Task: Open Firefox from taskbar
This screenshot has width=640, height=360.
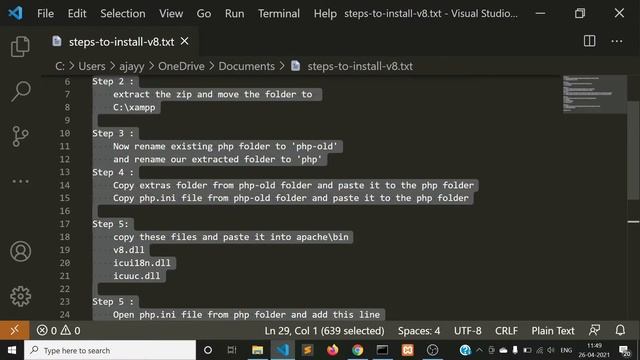Action: [333, 350]
